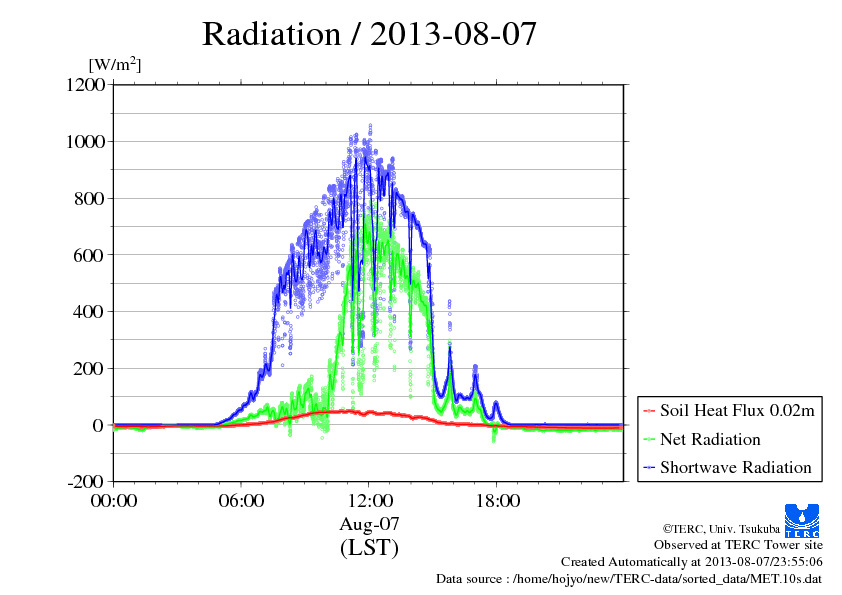Click the '[W/m2]' axis unit label

tap(115, 64)
